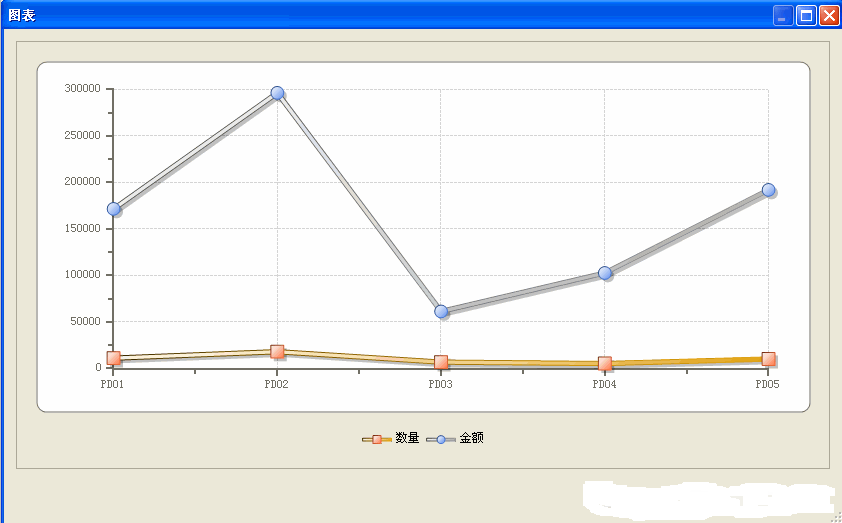Select the 金额 legend label
This screenshot has height=523, width=842.
[471, 438]
